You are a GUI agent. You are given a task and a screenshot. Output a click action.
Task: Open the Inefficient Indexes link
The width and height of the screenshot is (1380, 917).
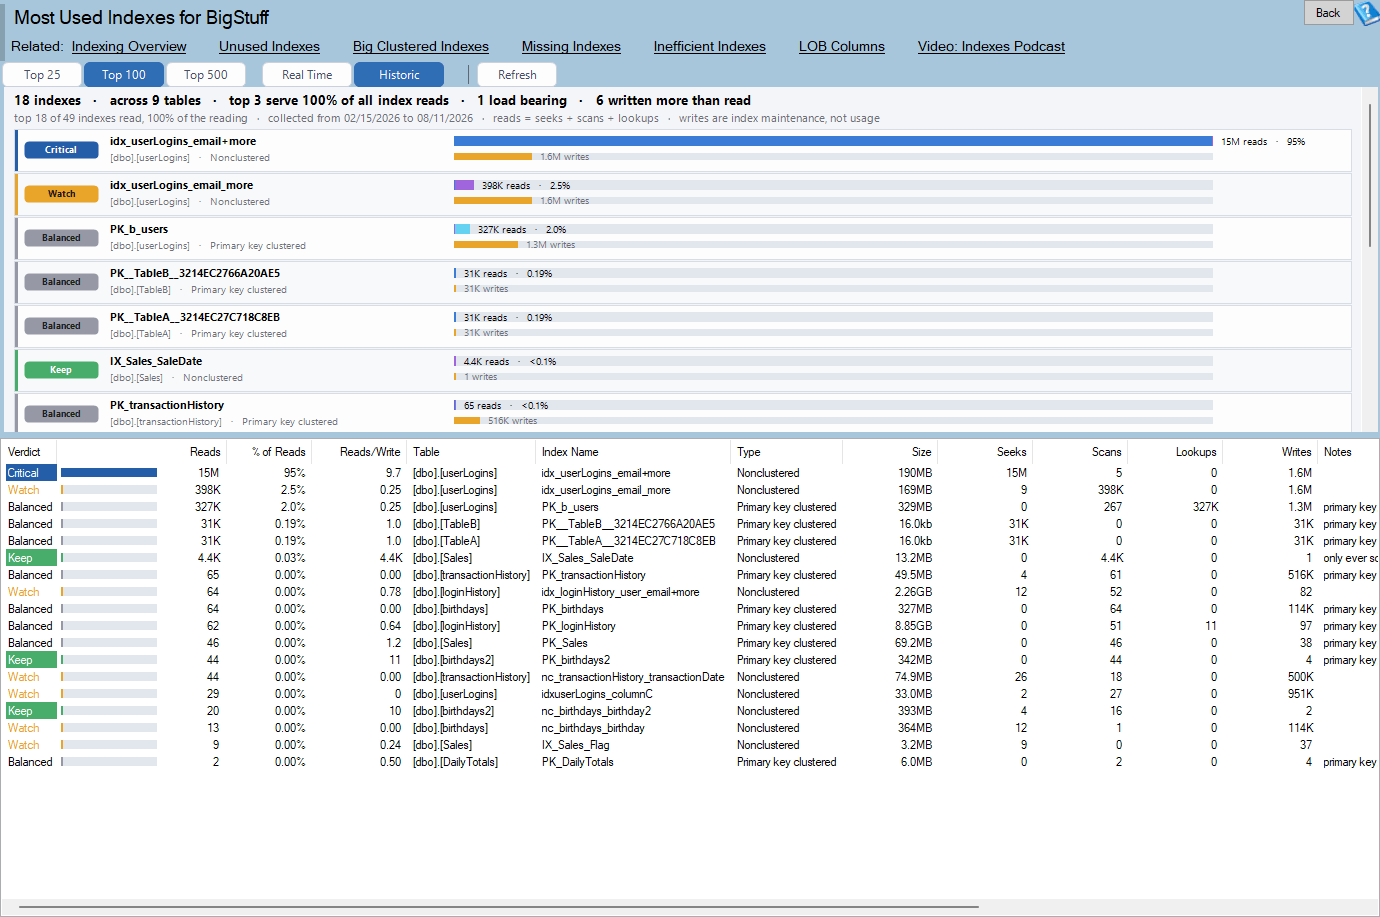tap(710, 46)
